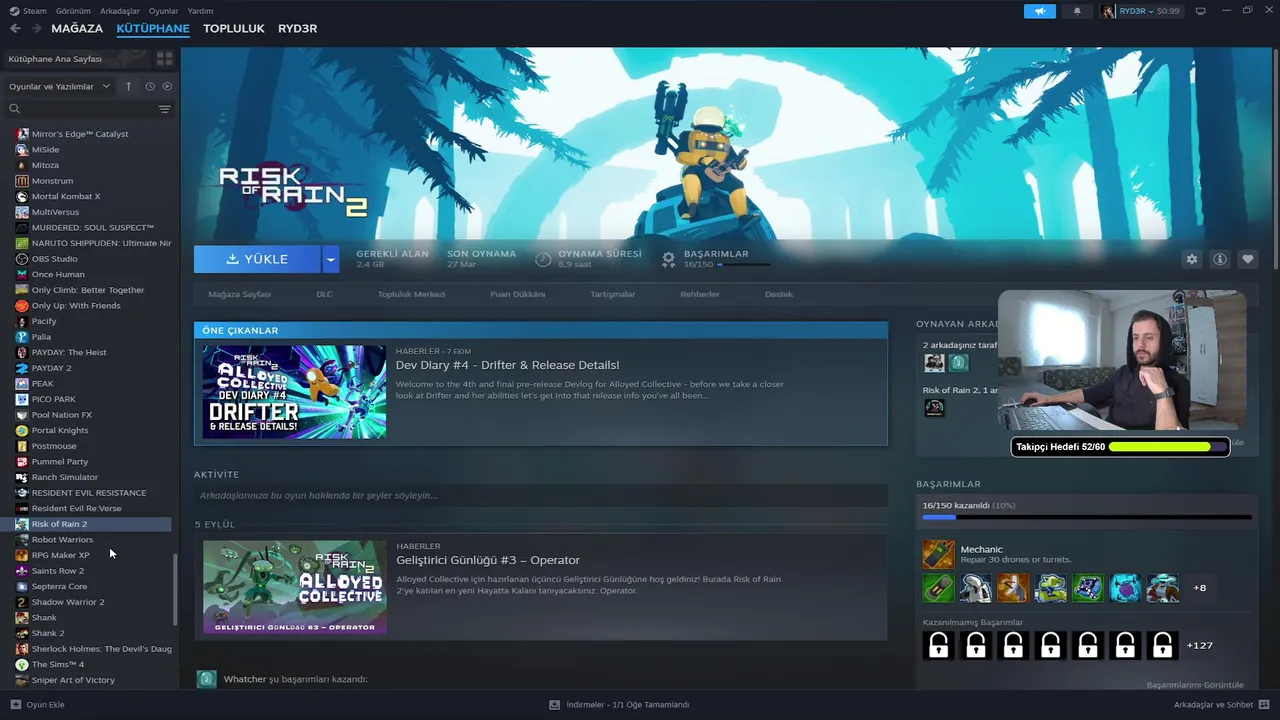Click the back navigation arrow
The width and height of the screenshot is (1280, 720).
click(x=15, y=28)
